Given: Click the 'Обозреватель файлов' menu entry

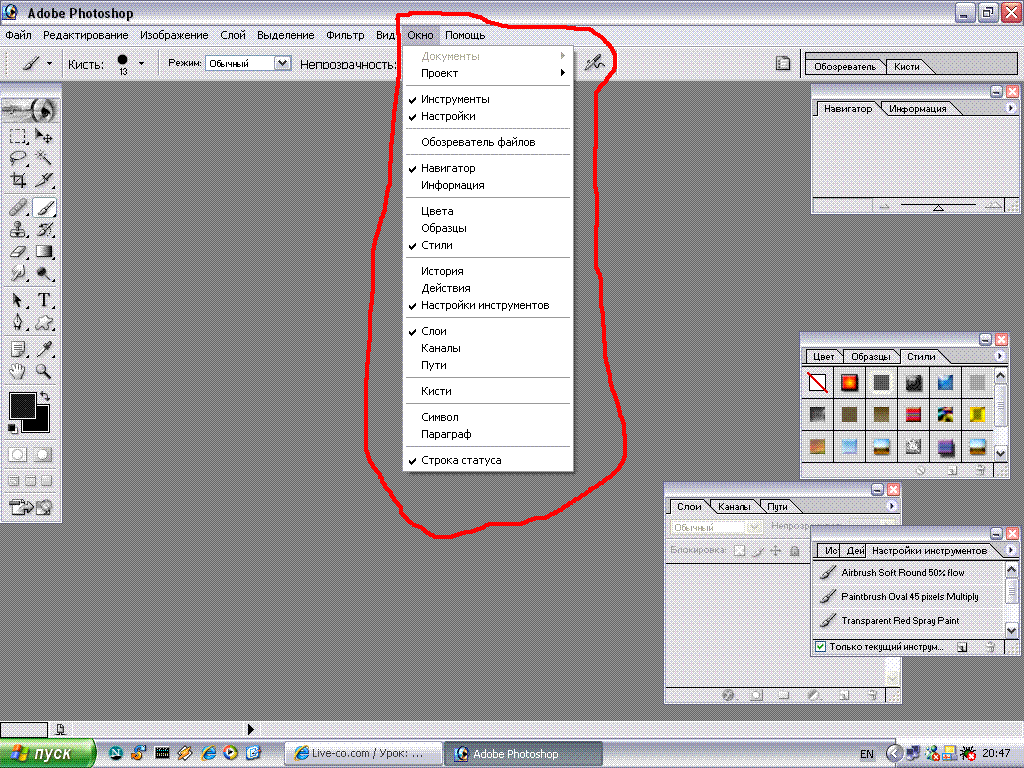Looking at the screenshot, I should (x=478, y=142).
